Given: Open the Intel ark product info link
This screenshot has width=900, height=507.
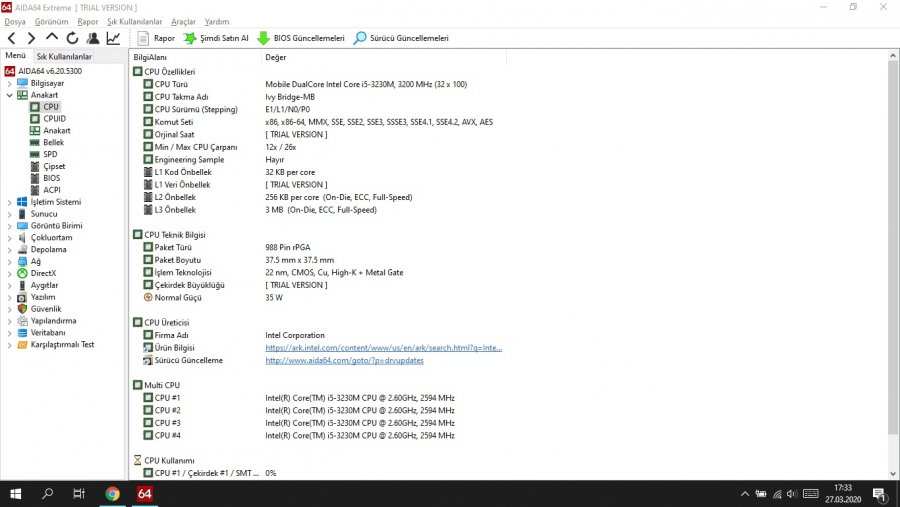Looking at the screenshot, I should [x=383, y=348].
